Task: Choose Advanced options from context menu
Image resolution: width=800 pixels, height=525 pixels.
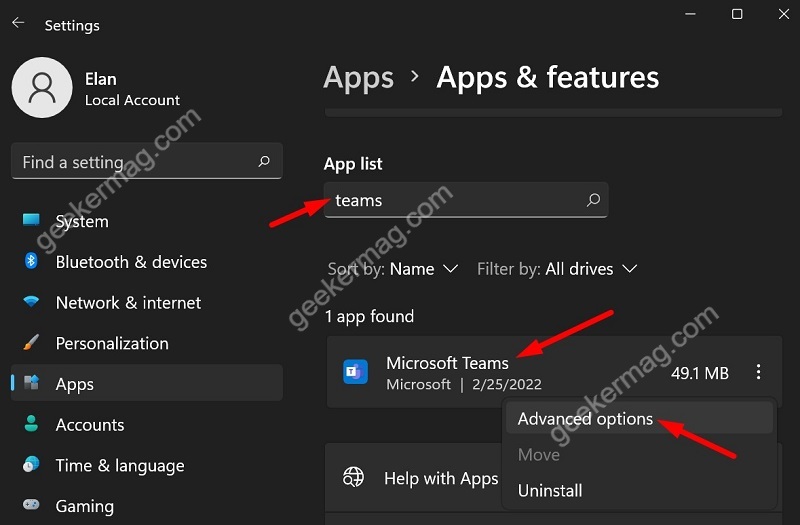Action: 639,418
